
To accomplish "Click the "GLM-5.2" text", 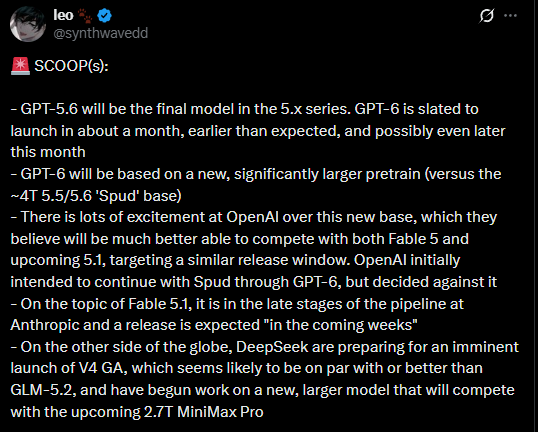I will (x=43, y=390).
